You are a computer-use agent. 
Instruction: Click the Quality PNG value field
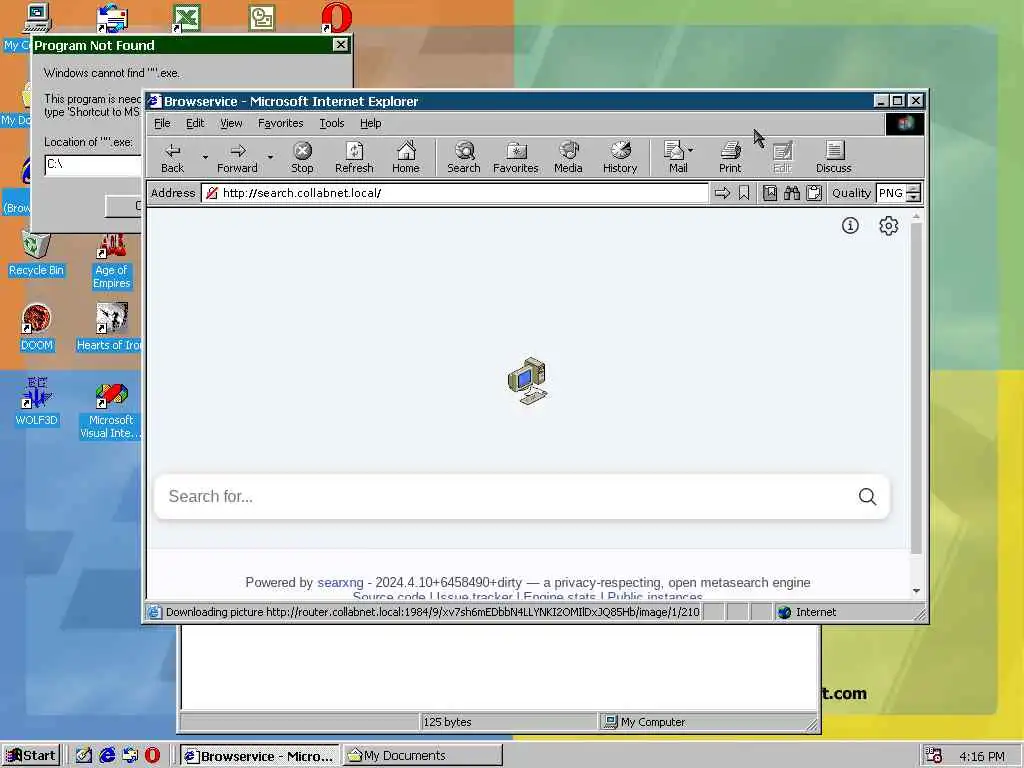891,193
